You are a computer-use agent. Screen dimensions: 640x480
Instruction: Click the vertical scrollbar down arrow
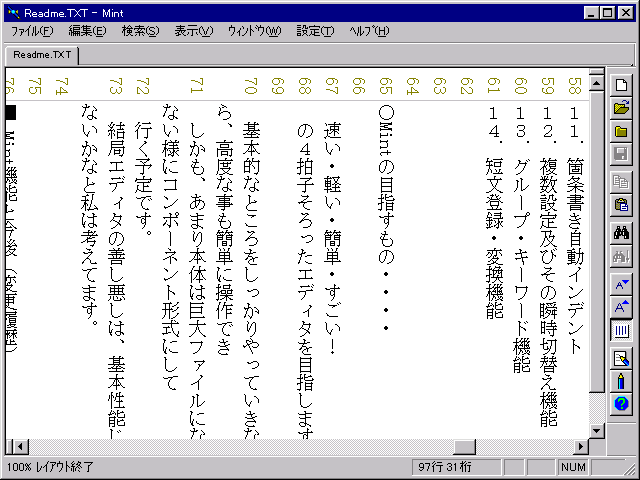(x=596, y=430)
